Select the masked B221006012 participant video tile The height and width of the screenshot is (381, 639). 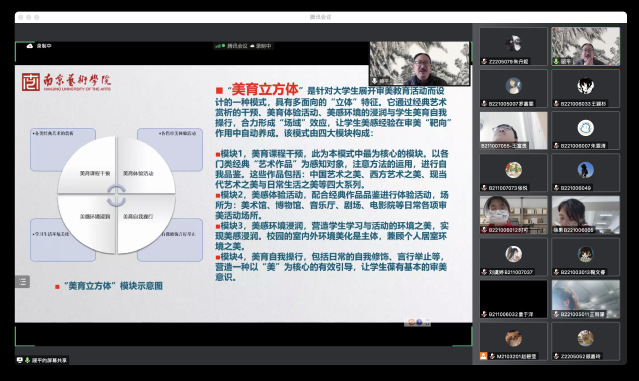pyautogui.click(x=513, y=215)
